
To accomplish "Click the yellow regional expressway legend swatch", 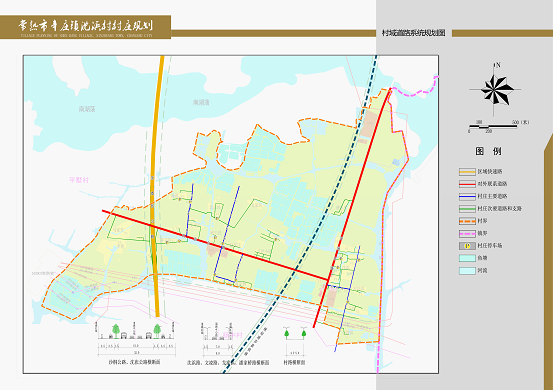I will (467, 172).
